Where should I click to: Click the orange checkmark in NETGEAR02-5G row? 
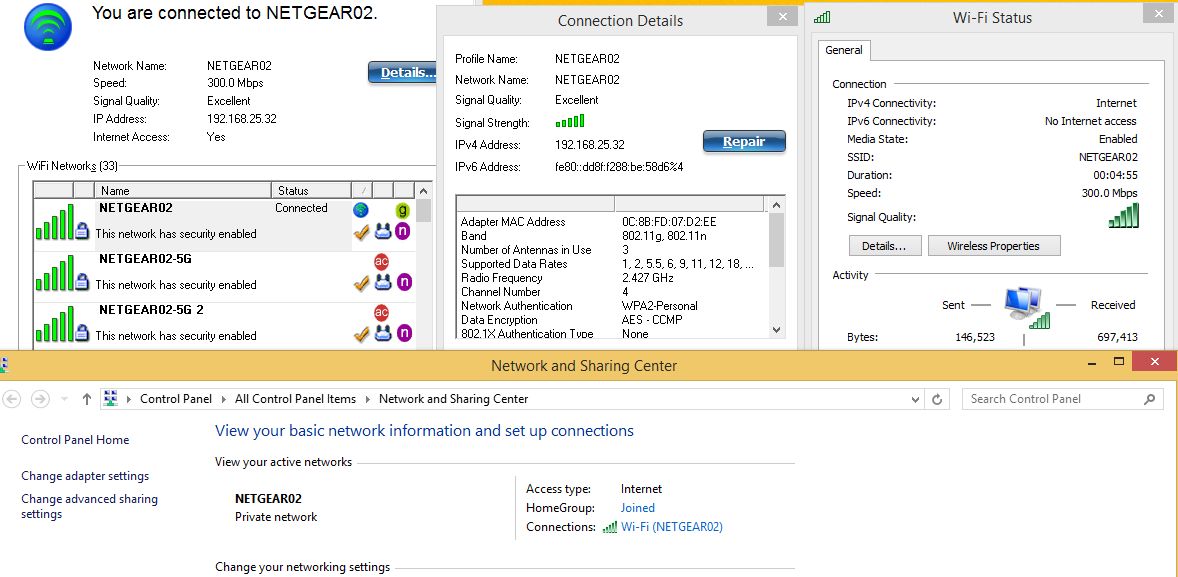pyautogui.click(x=361, y=283)
